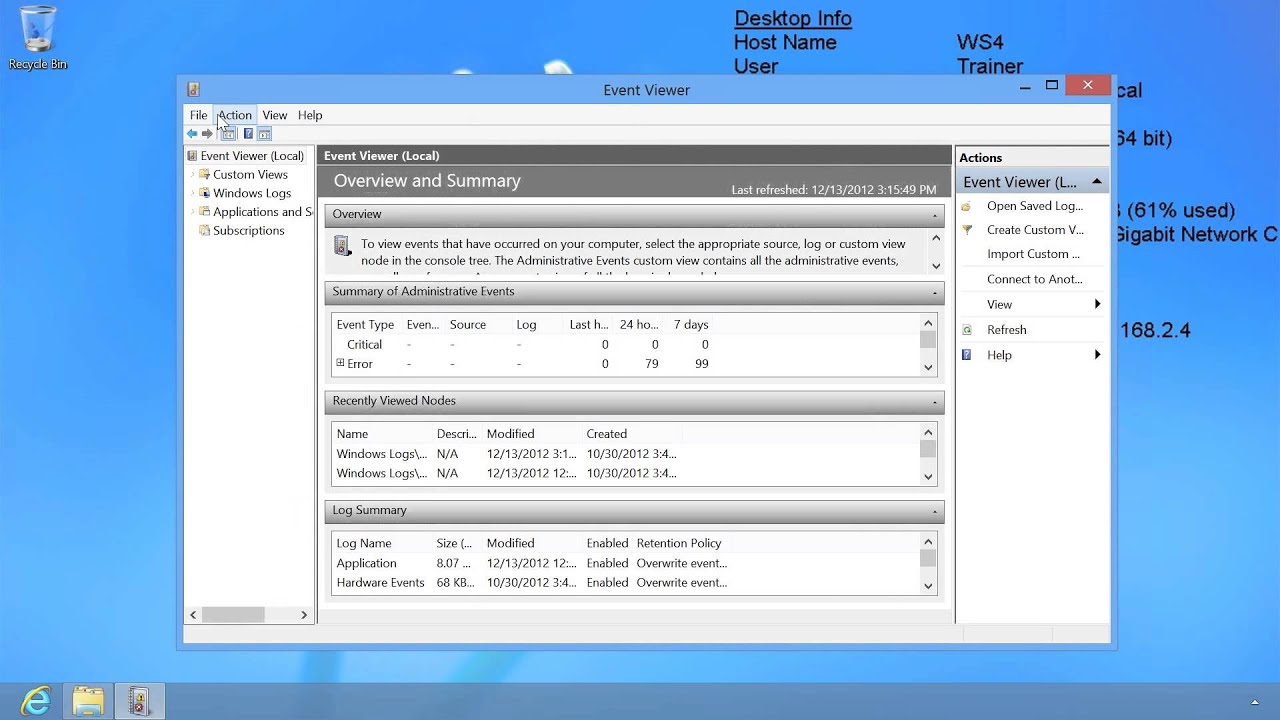
Task: Show hidden tray icons arrow
Action: pyautogui.click(x=1254, y=702)
